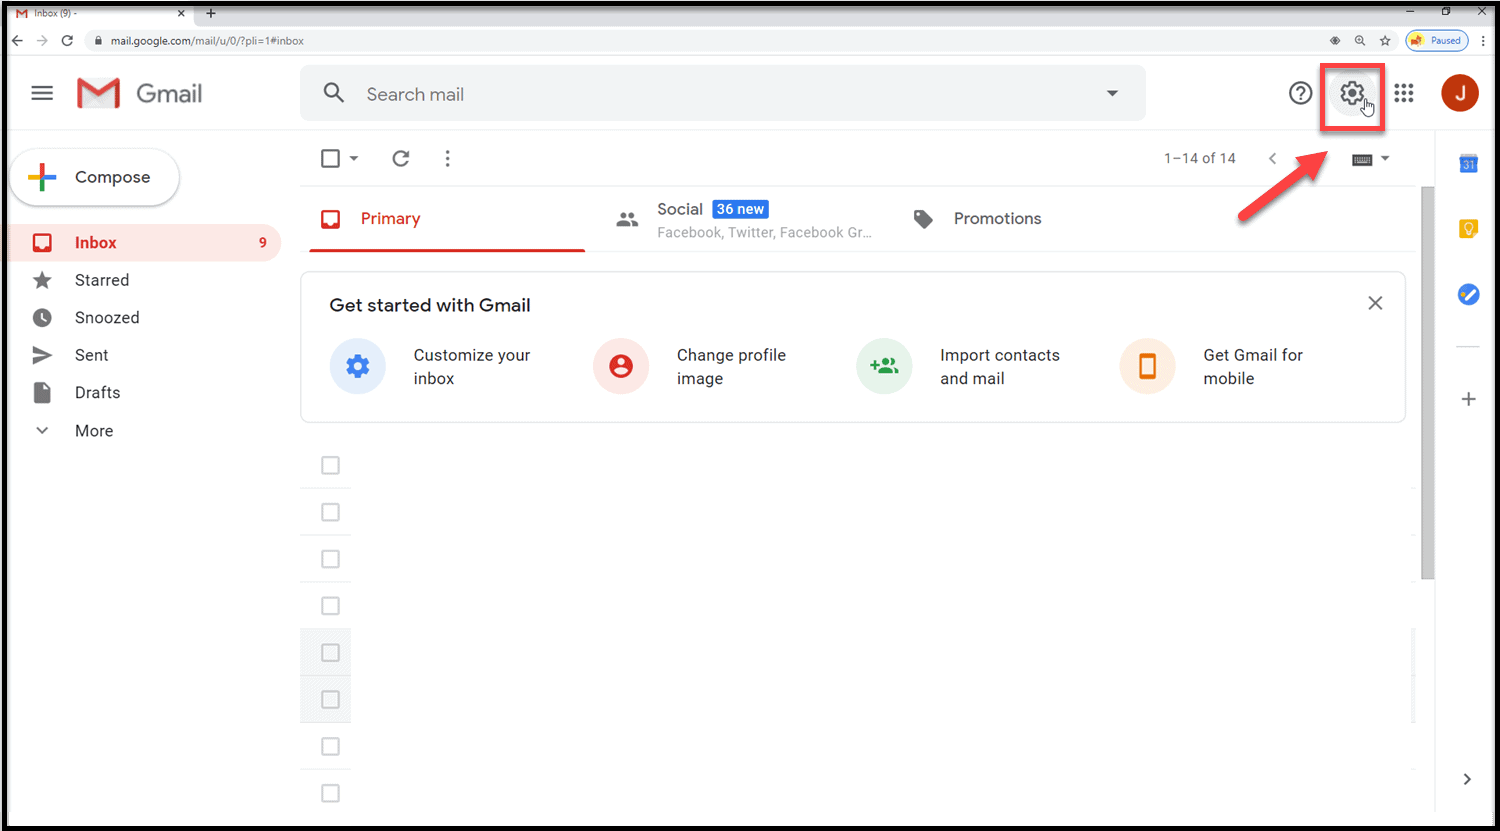Tick the third email row checkbox
Viewport: 1500px width, 831px height.
point(330,559)
